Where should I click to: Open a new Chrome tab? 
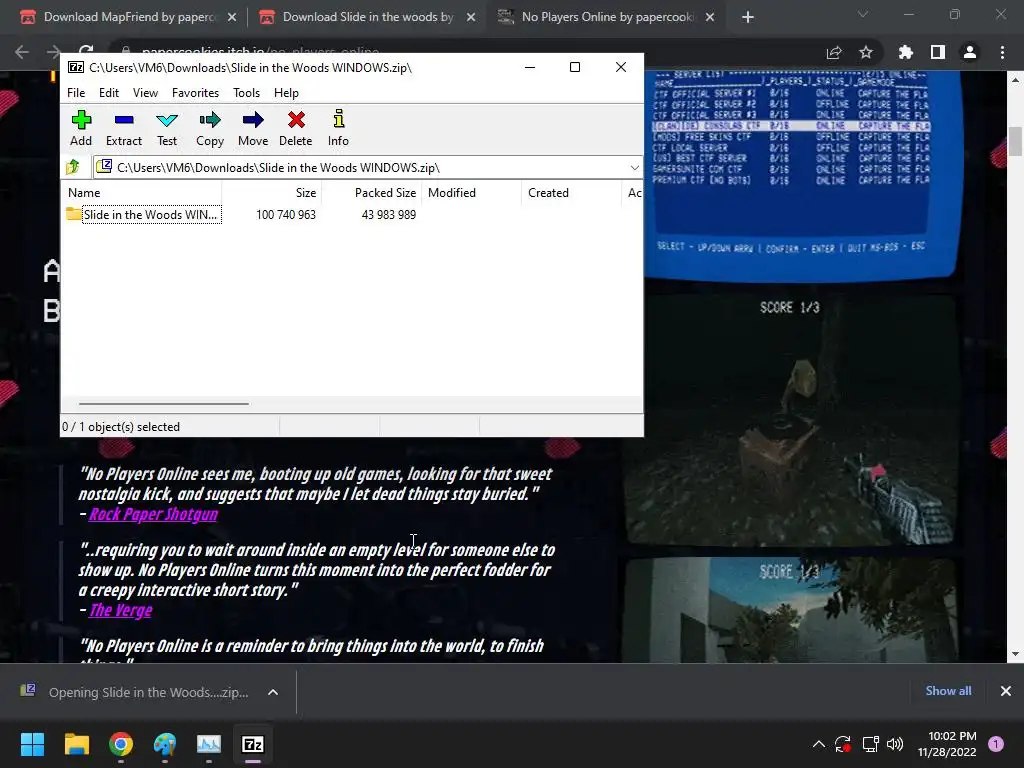click(x=748, y=17)
